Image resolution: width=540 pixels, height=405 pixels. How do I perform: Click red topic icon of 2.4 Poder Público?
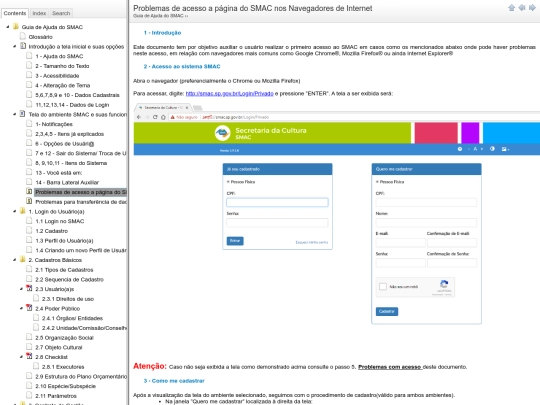click(30, 308)
